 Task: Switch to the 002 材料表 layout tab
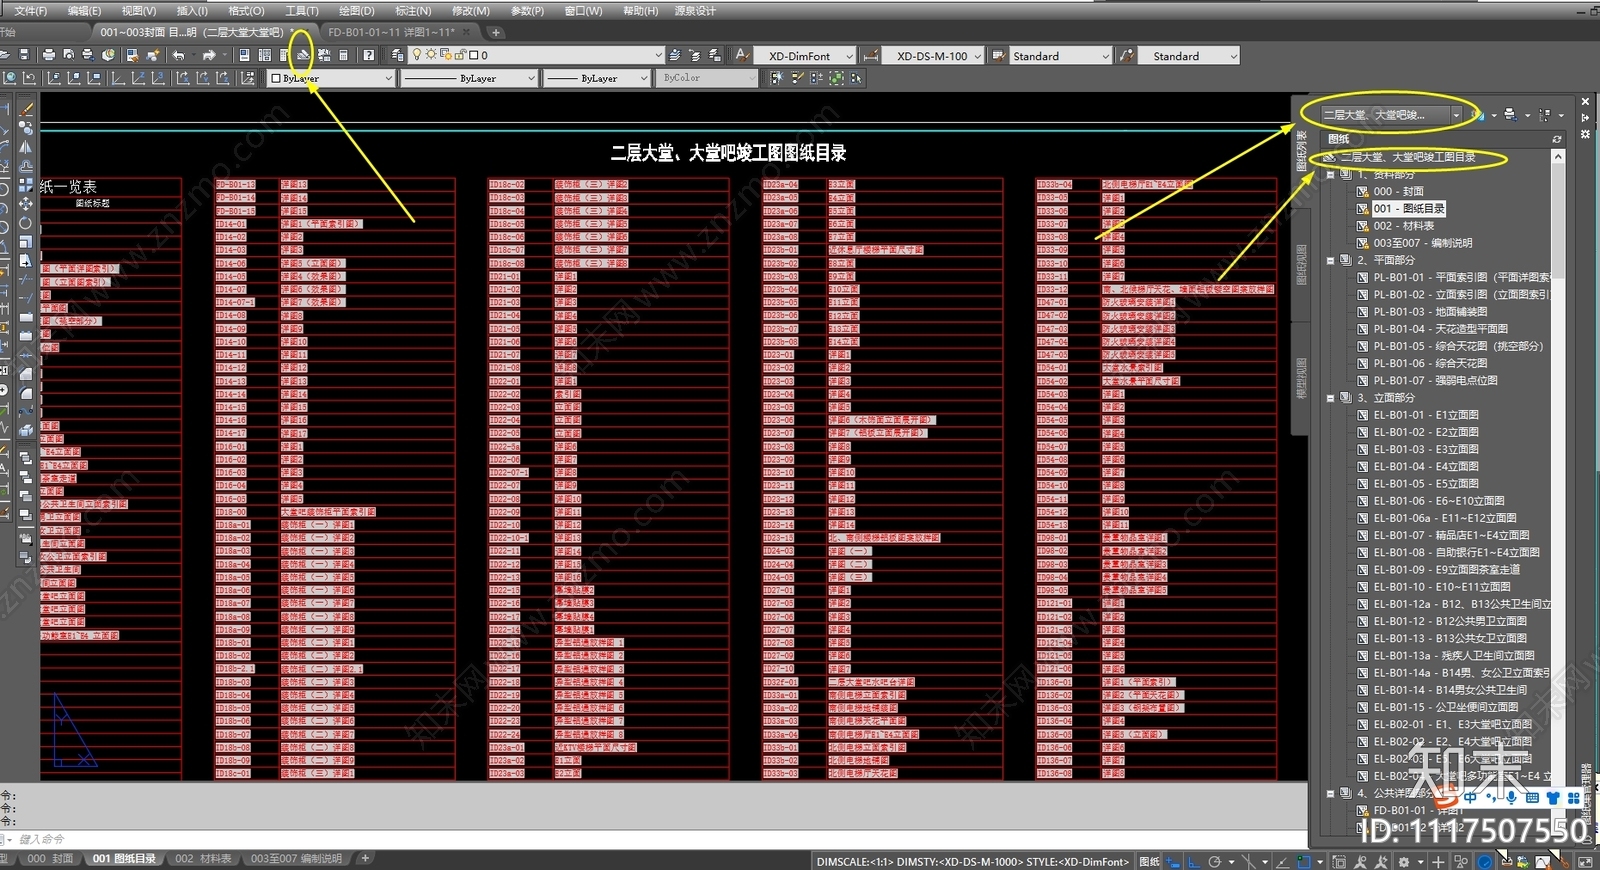point(203,858)
